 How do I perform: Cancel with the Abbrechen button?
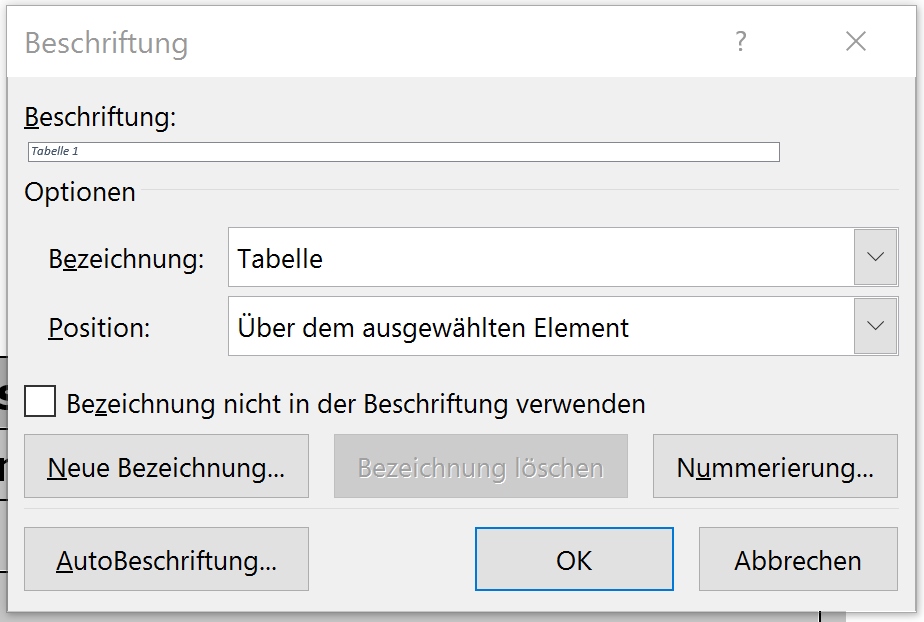(798, 559)
